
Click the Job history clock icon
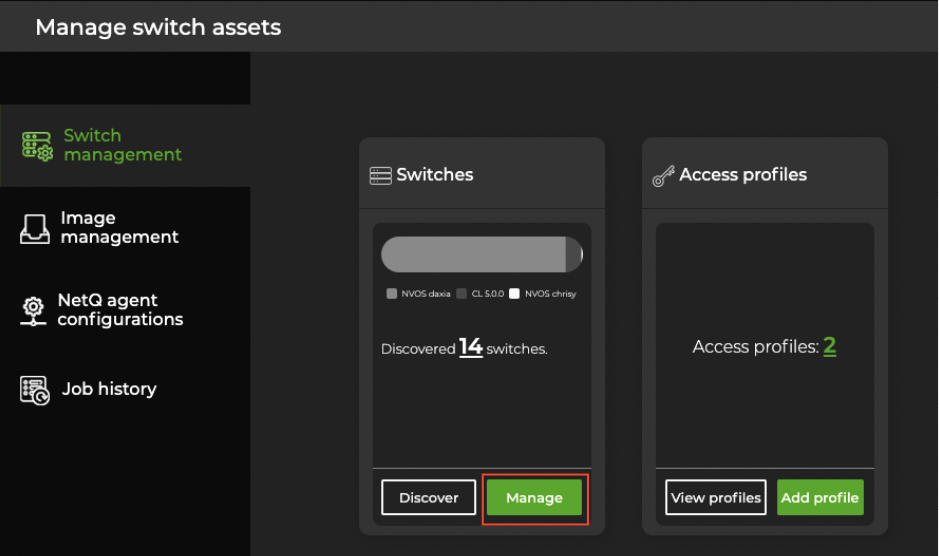click(34, 390)
